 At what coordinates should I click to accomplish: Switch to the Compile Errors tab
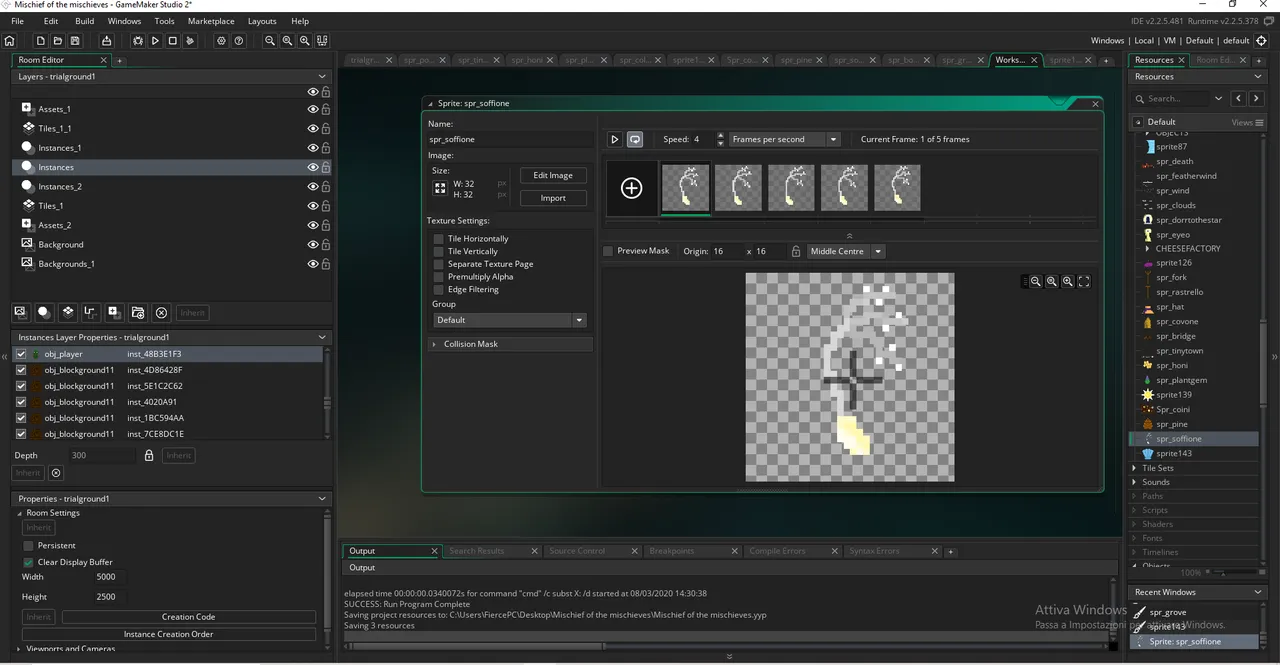point(777,551)
